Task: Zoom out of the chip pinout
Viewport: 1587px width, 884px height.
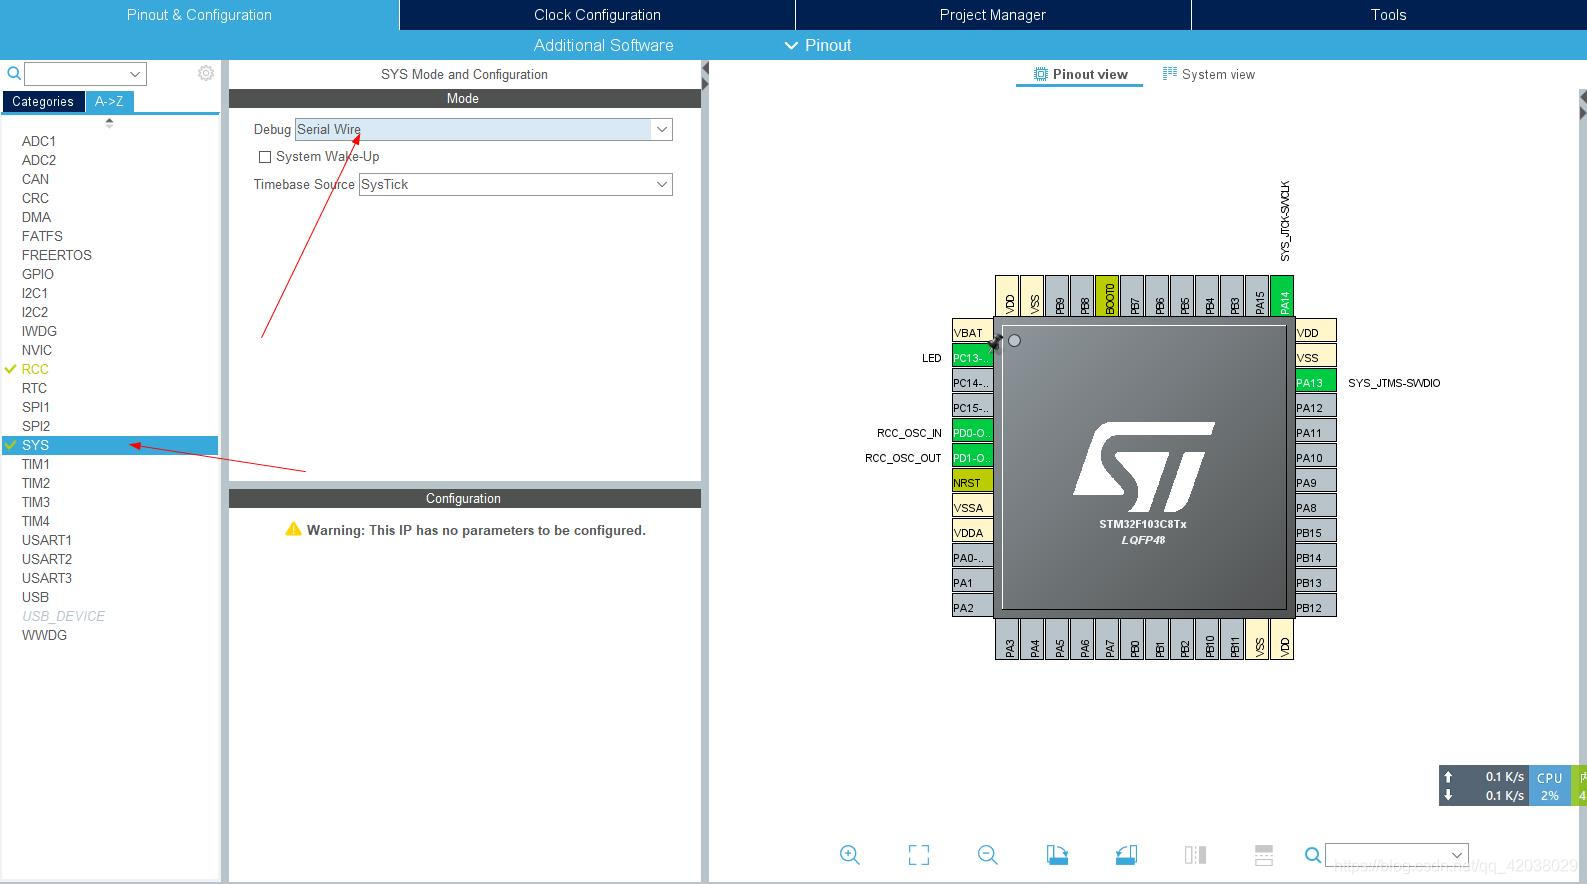Action: (x=988, y=855)
